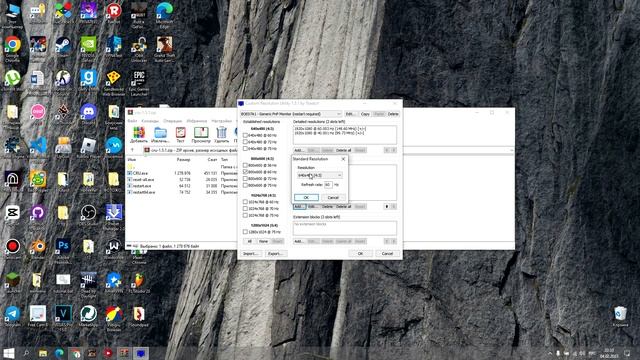Close the Standard Resolution dialog

343,159
